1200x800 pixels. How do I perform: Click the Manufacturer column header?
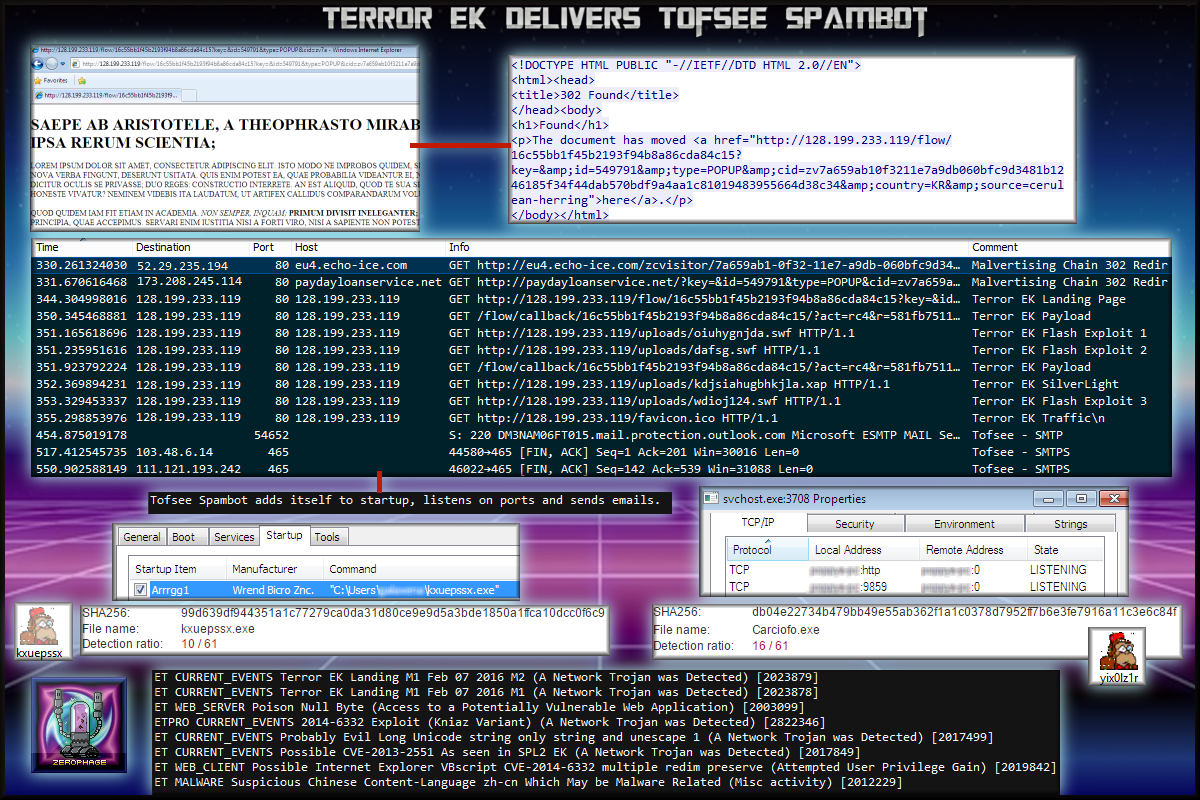click(x=257, y=568)
